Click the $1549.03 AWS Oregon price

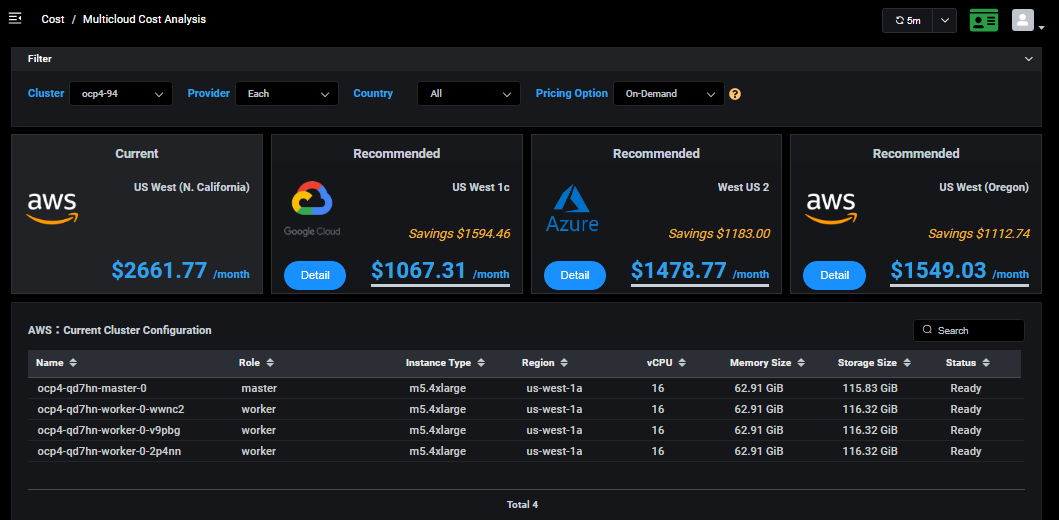[x=960, y=271]
